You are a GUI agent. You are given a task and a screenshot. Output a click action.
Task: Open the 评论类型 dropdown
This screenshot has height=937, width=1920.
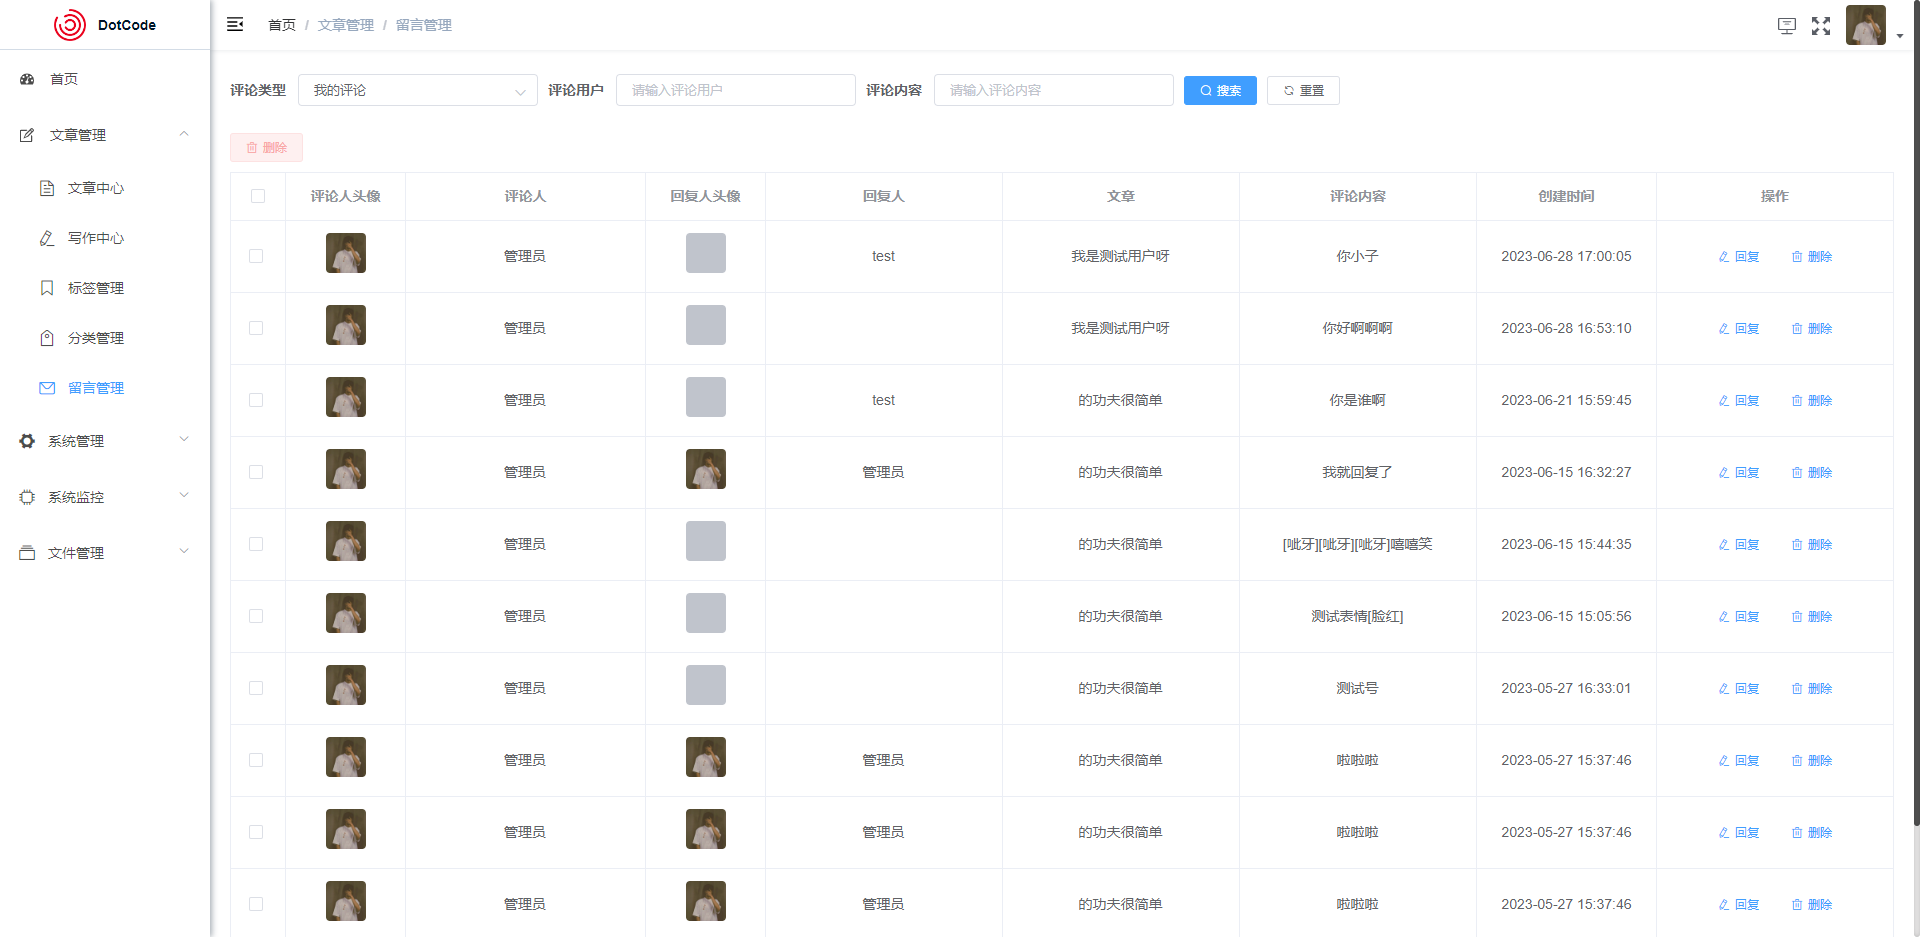417,90
